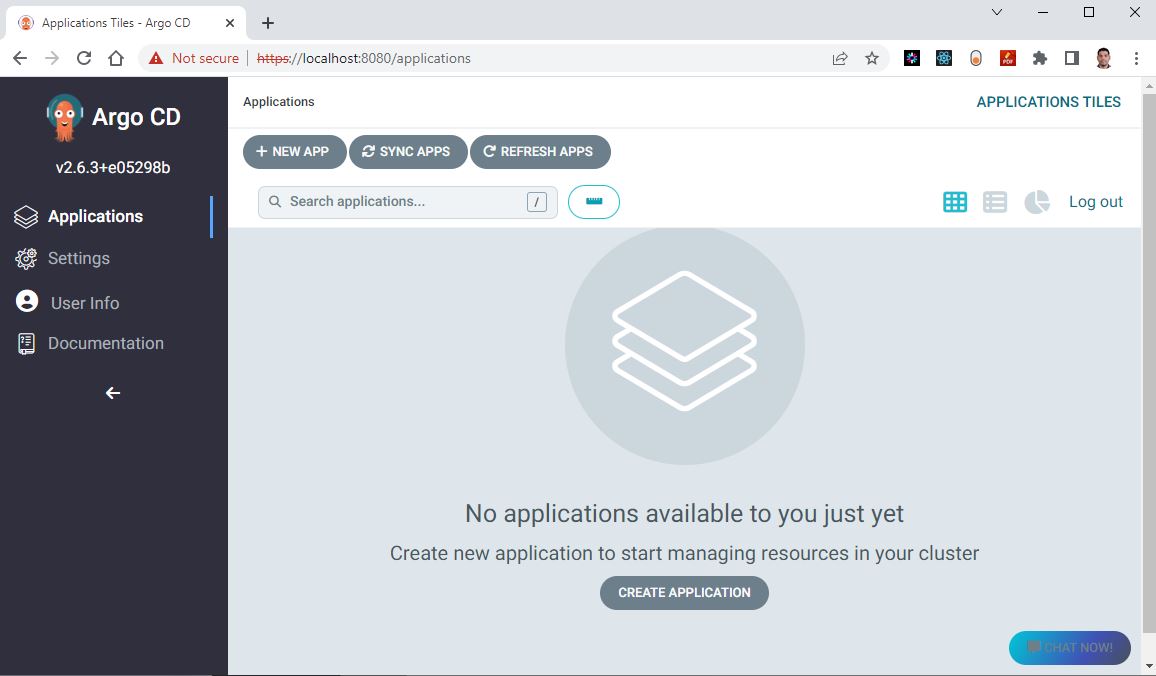The width and height of the screenshot is (1156, 676).
Task: Open the Chrome three-dot menu
Action: (1136, 58)
